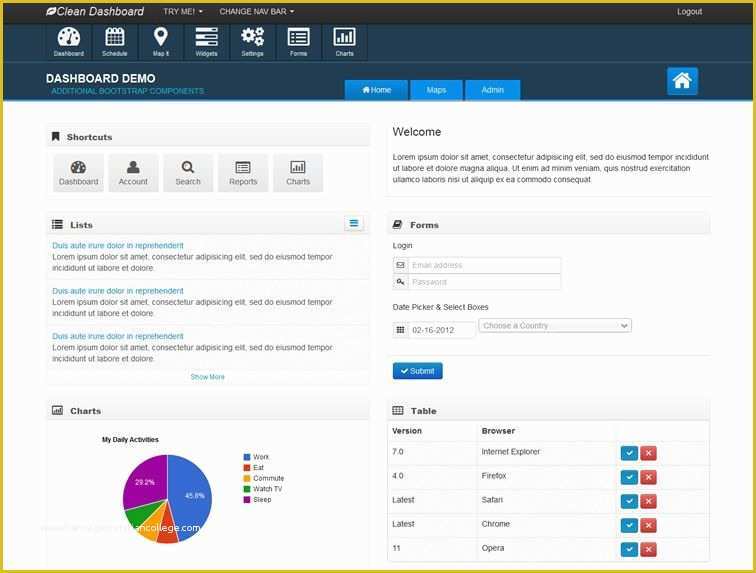Open the Choose a Country select box

[x=555, y=326]
